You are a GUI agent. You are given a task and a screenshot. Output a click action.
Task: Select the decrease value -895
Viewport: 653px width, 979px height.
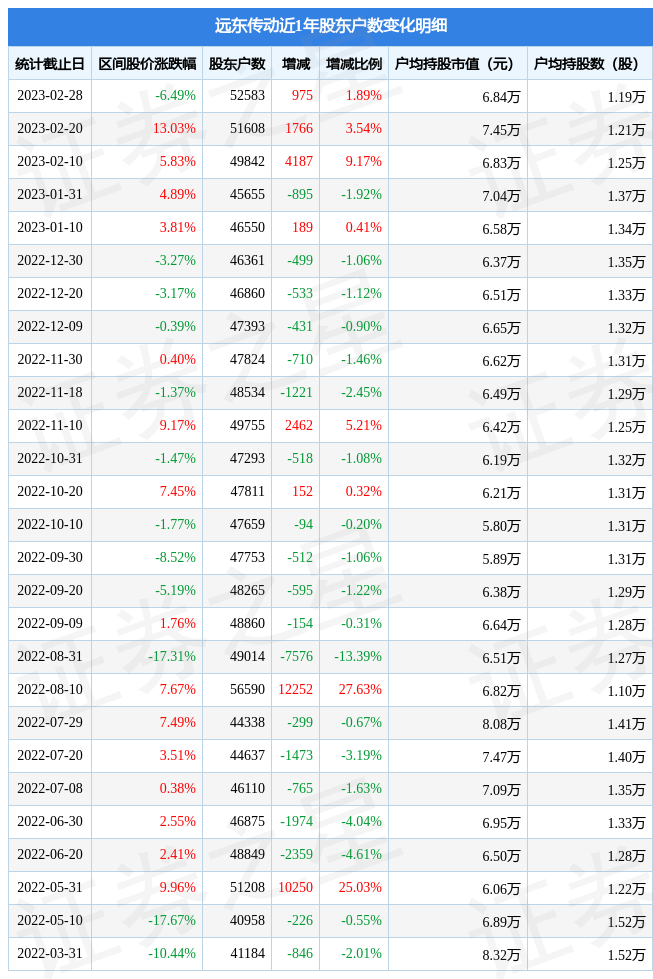(300, 195)
